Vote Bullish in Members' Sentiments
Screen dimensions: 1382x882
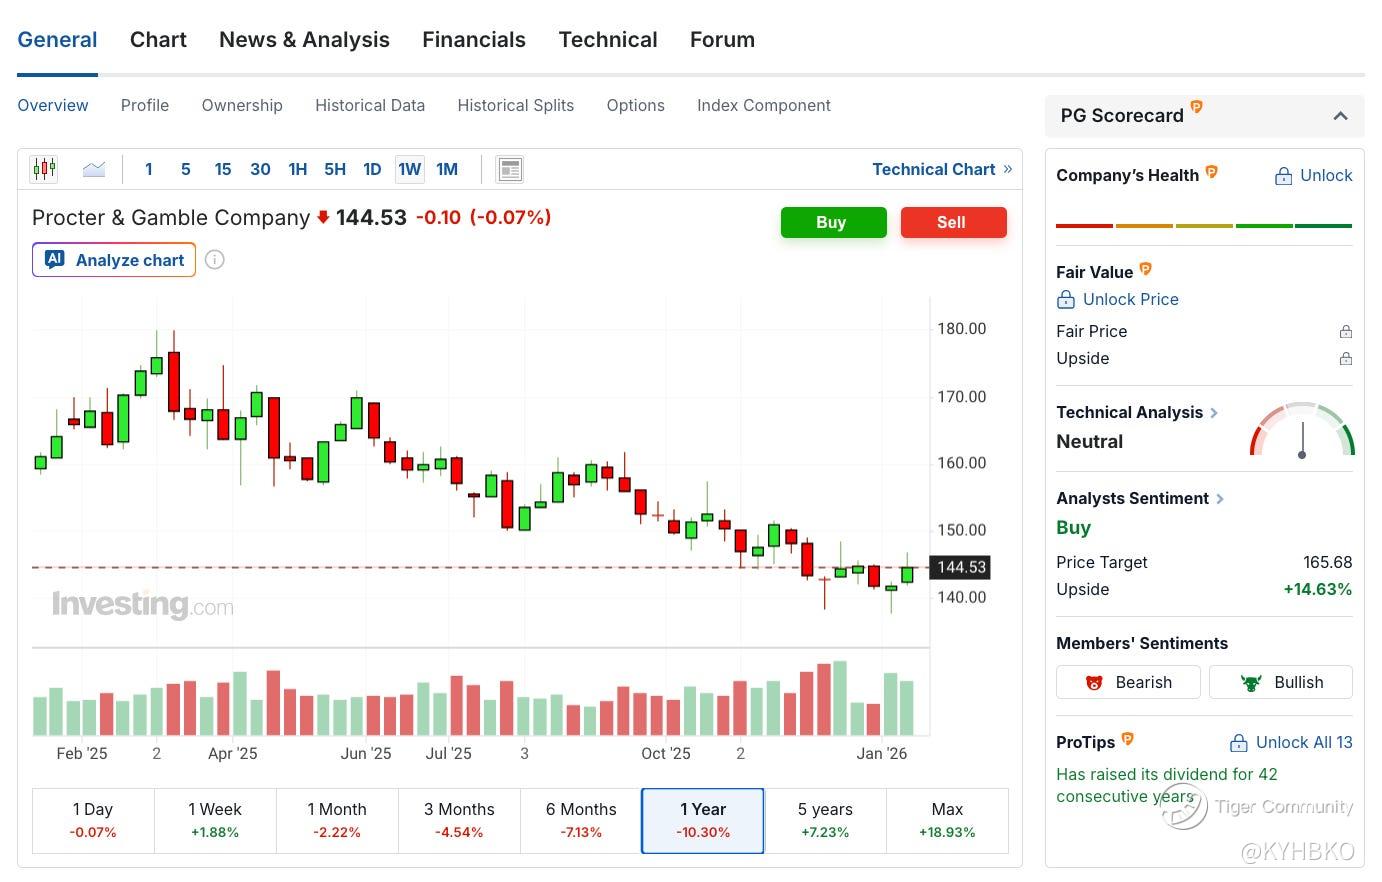(x=1281, y=682)
